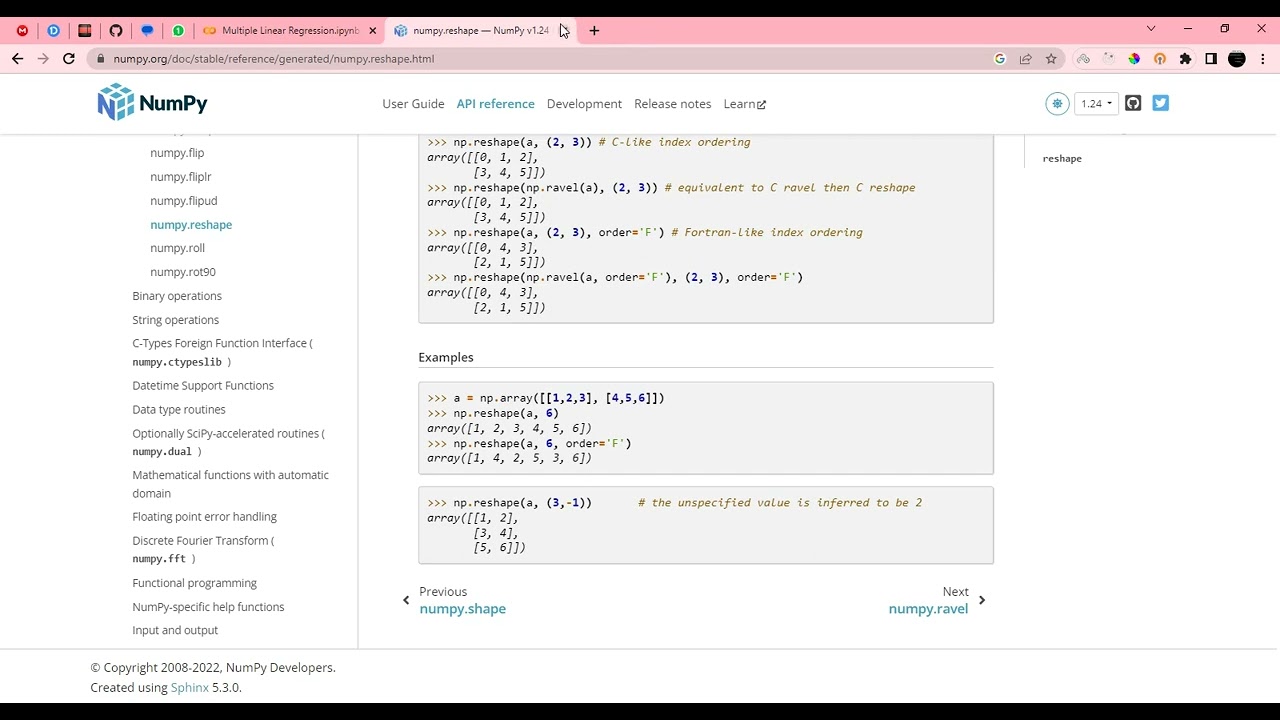Screen dimensions: 1280x720
Task: Select numpy.flip in the sidebar
Action: pos(177,153)
